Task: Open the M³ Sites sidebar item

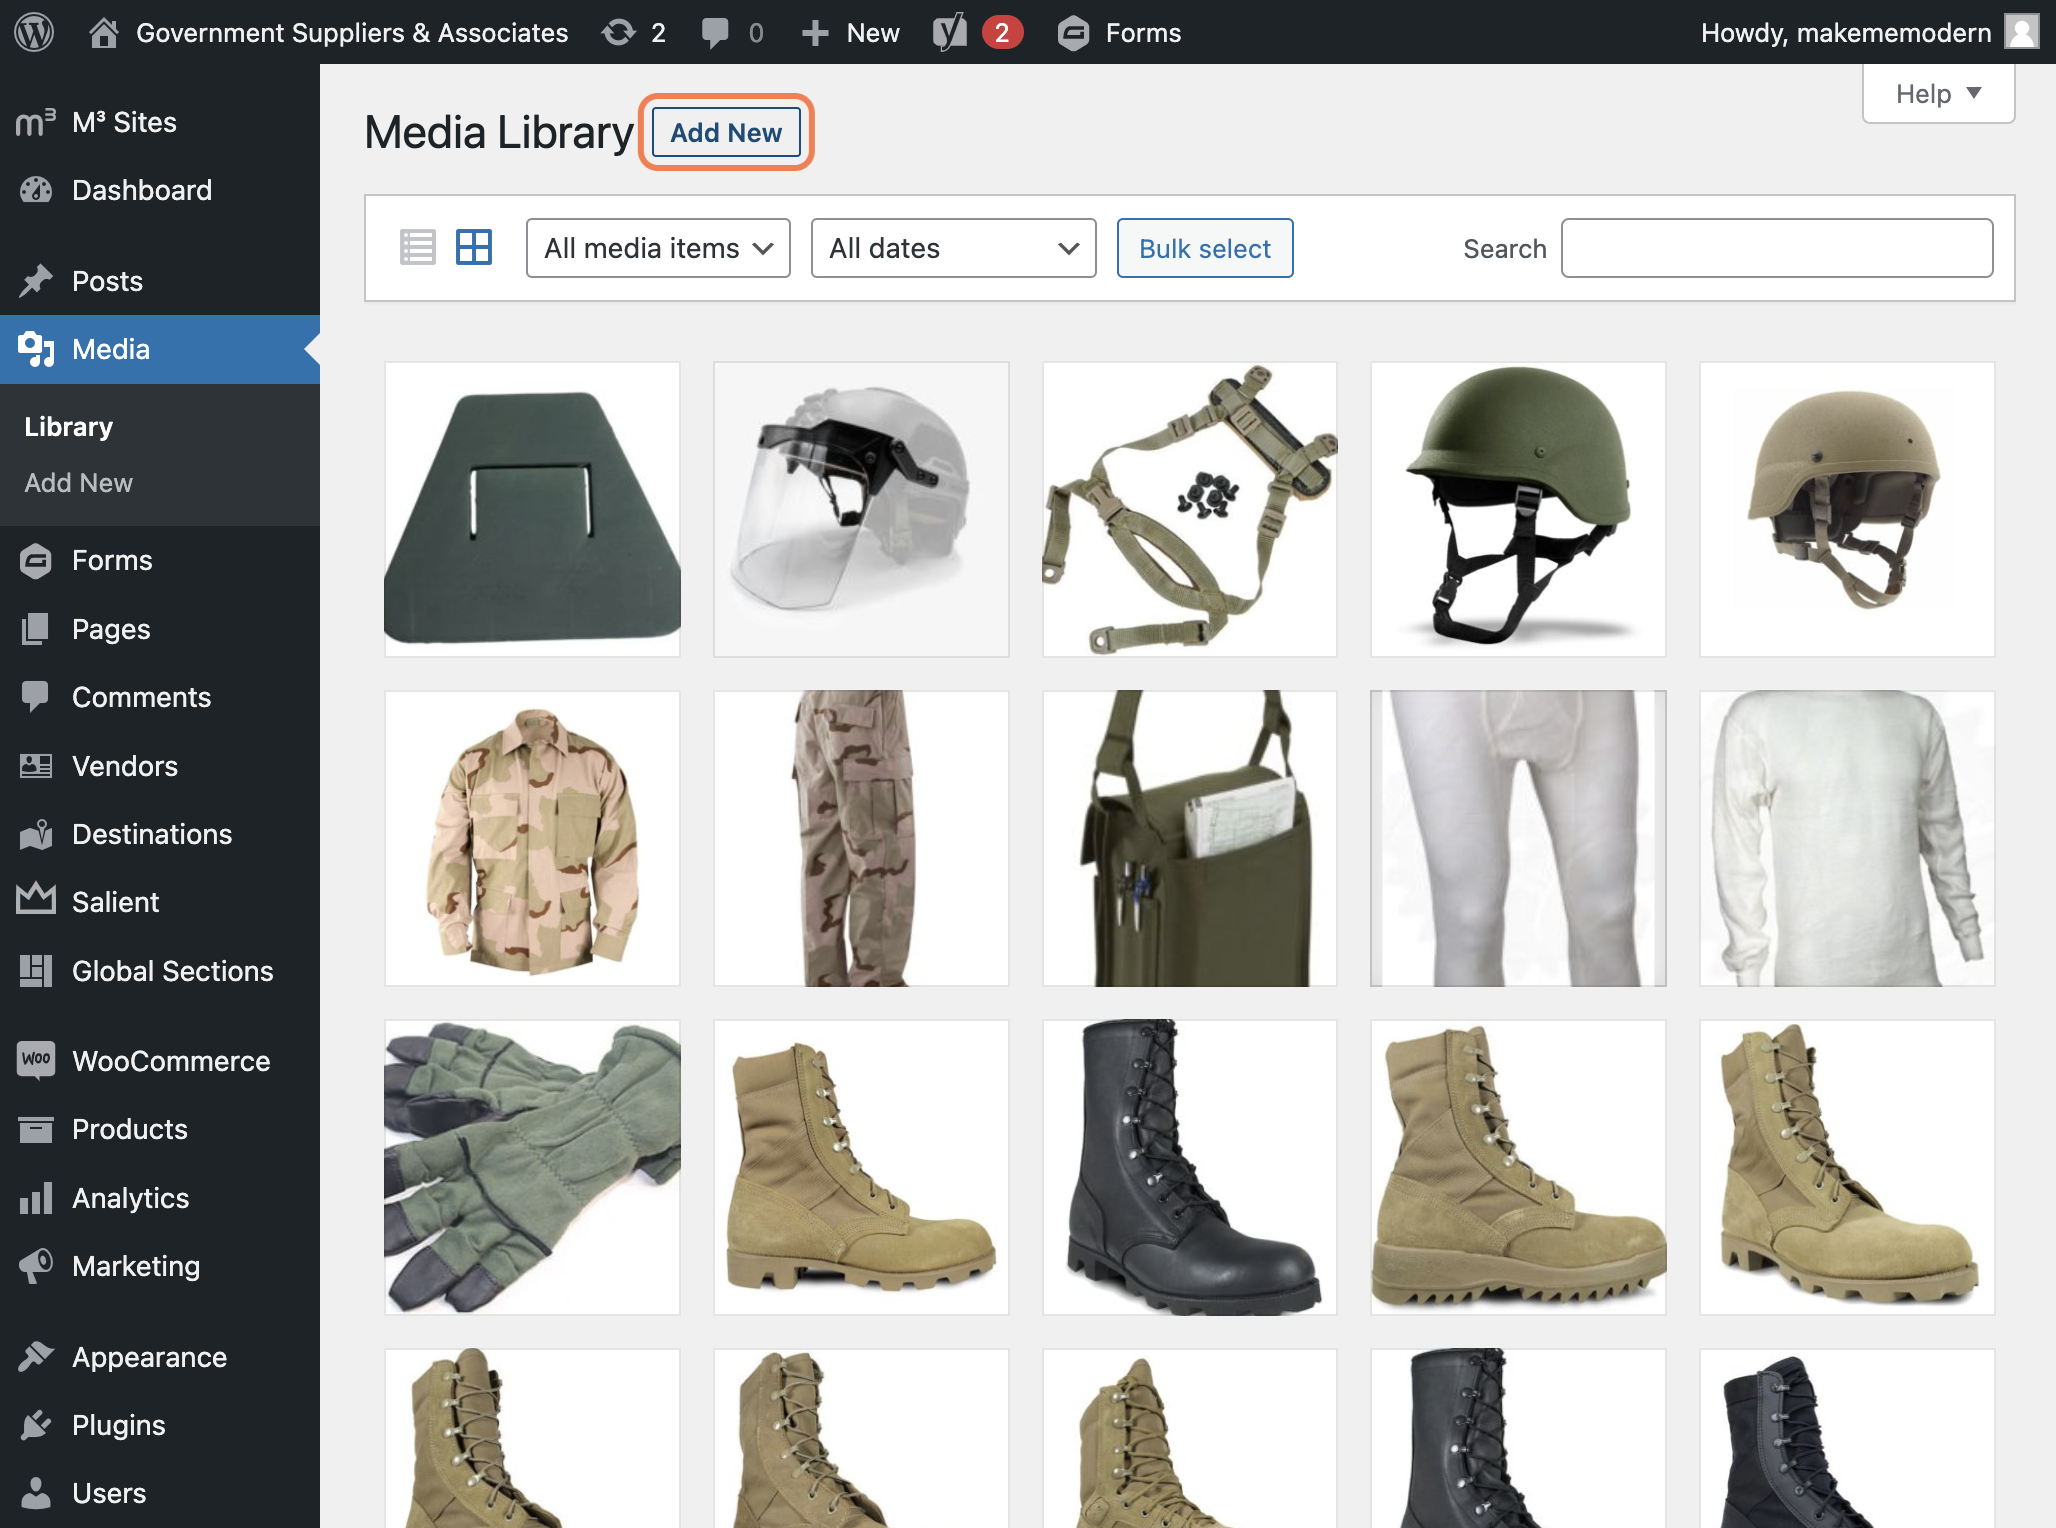Action: (x=160, y=122)
